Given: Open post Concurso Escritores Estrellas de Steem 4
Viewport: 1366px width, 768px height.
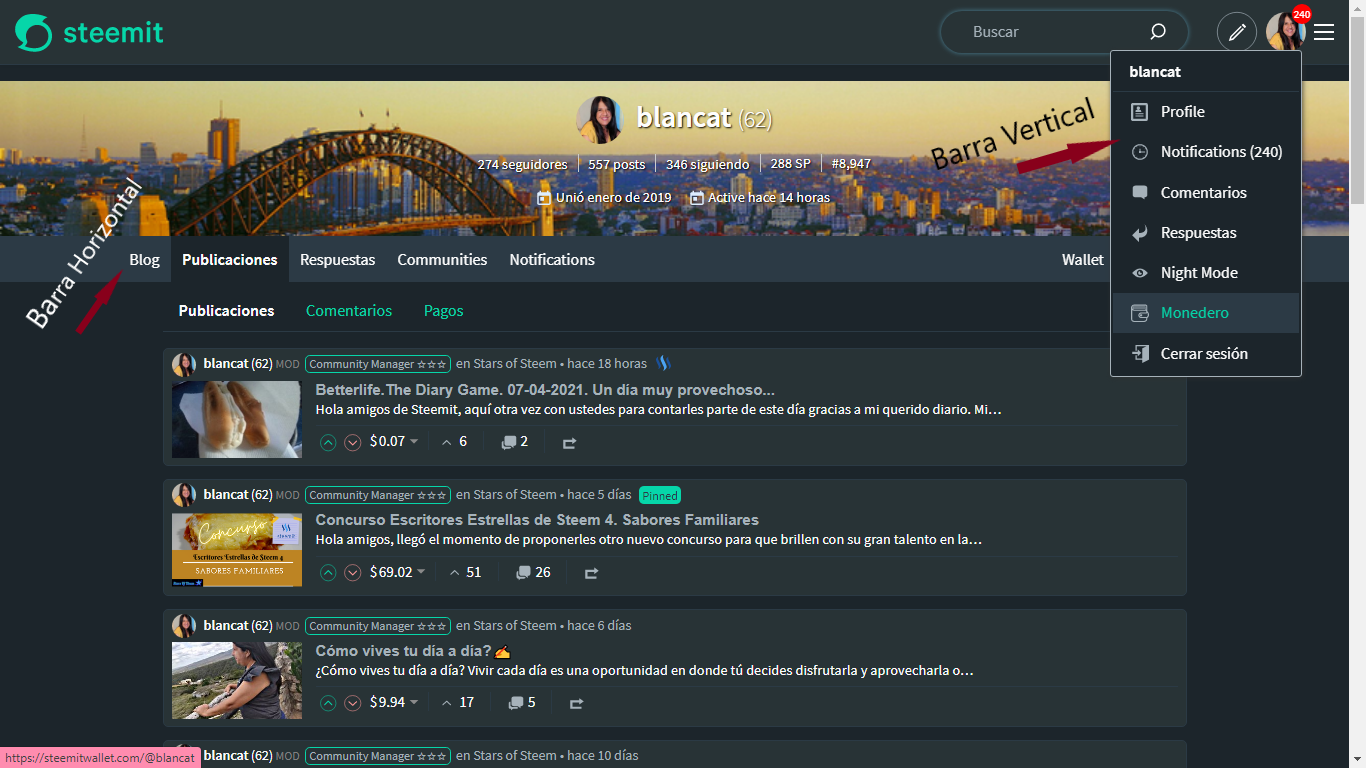Looking at the screenshot, I should (537, 520).
